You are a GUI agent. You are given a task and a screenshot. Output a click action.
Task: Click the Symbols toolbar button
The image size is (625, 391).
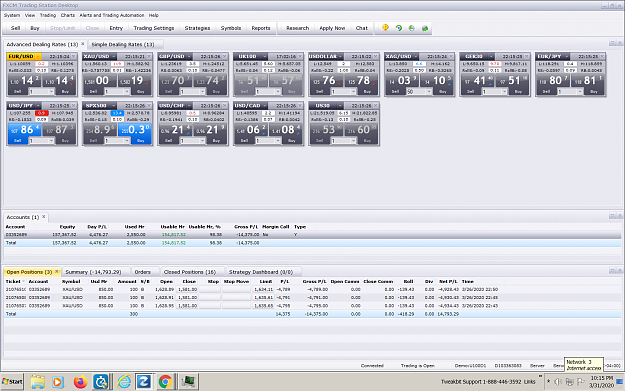pyautogui.click(x=231, y=28)
